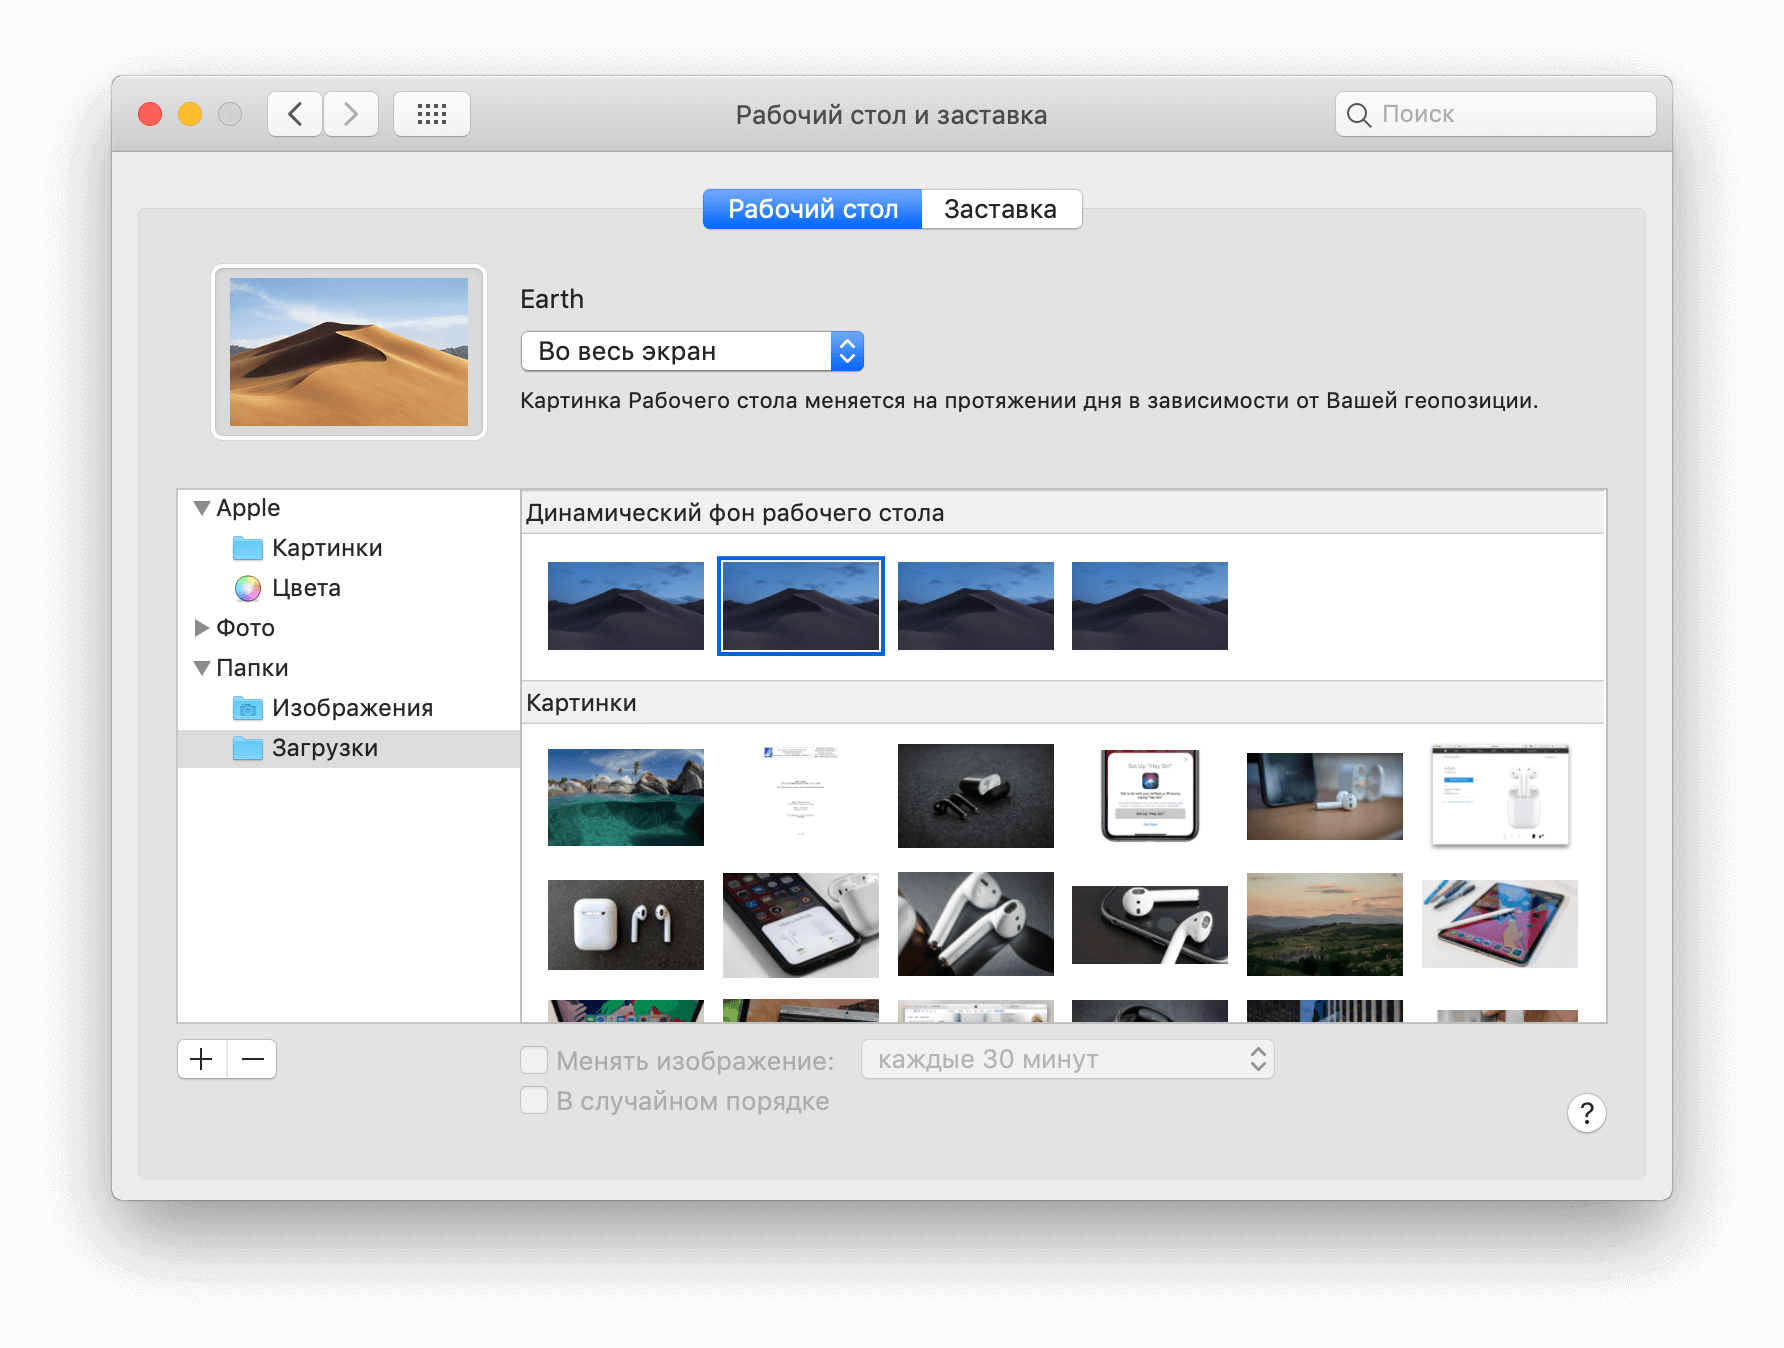Collapse the Apple section triangle
The height and width of the screenshot is (1348, 1784).
tap(202, 508)
